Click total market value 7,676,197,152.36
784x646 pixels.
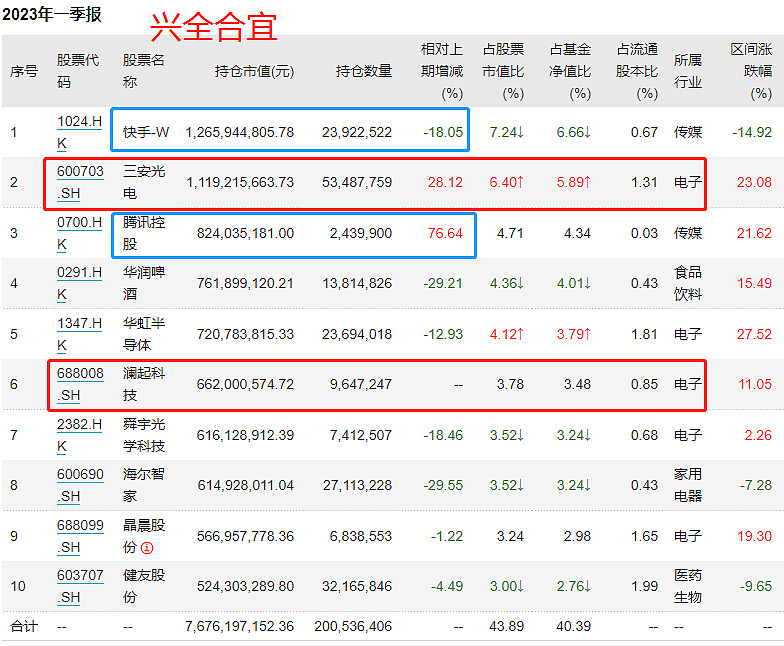pos(240,626)
